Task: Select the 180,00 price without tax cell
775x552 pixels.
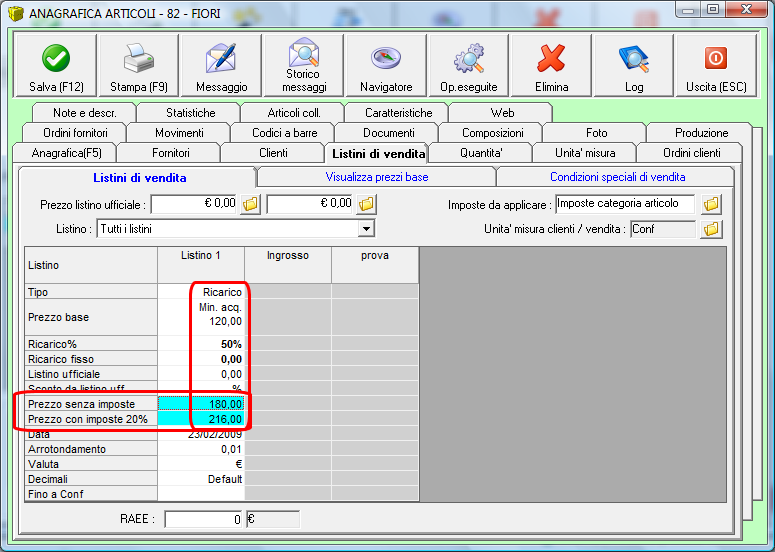Action: click(201, 404)
